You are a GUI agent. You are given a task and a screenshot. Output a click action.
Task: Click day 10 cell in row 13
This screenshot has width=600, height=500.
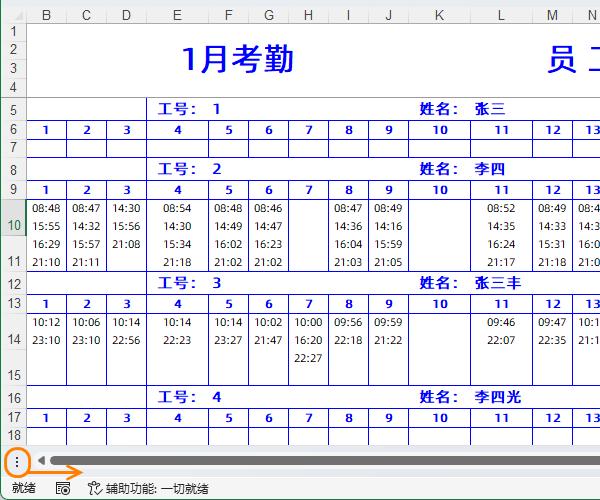coord(440,304)
